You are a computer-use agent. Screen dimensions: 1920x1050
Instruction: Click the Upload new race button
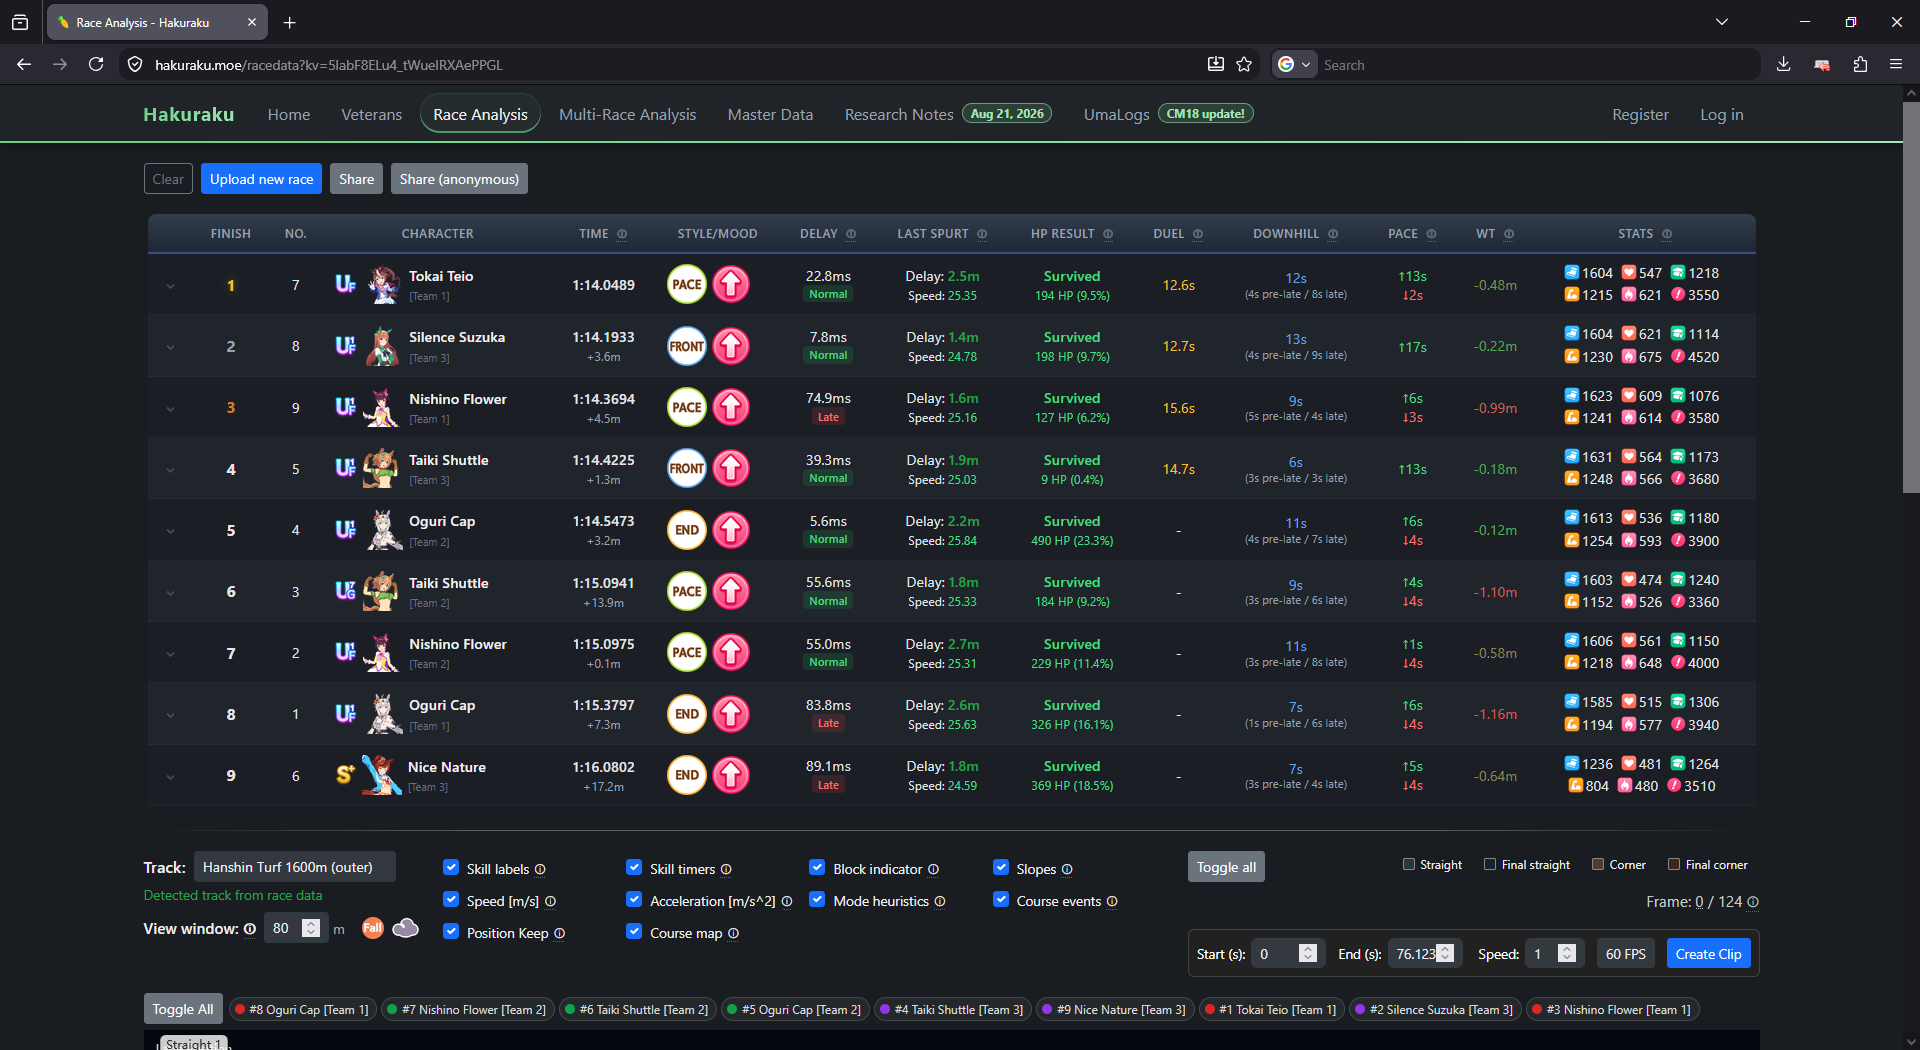[262, 179]
